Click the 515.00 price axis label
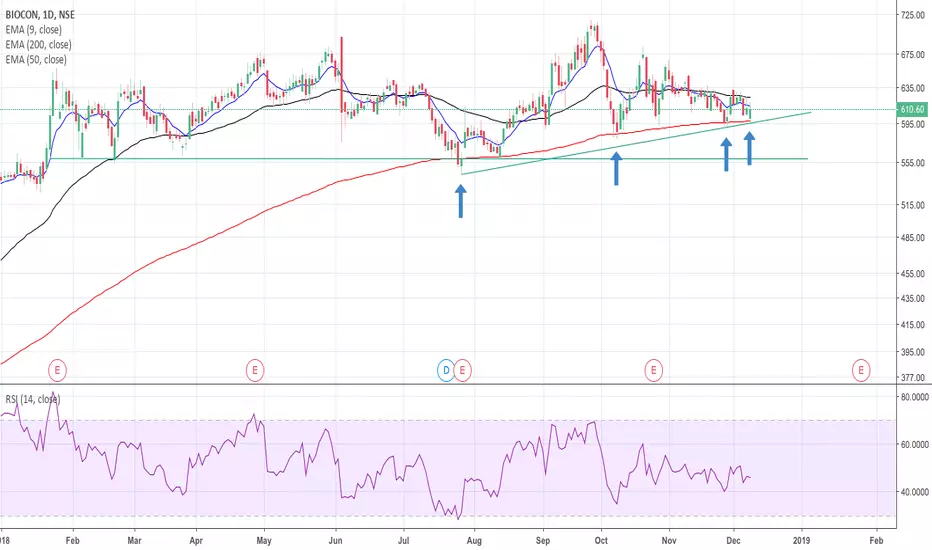 click(x=912, y=205)
